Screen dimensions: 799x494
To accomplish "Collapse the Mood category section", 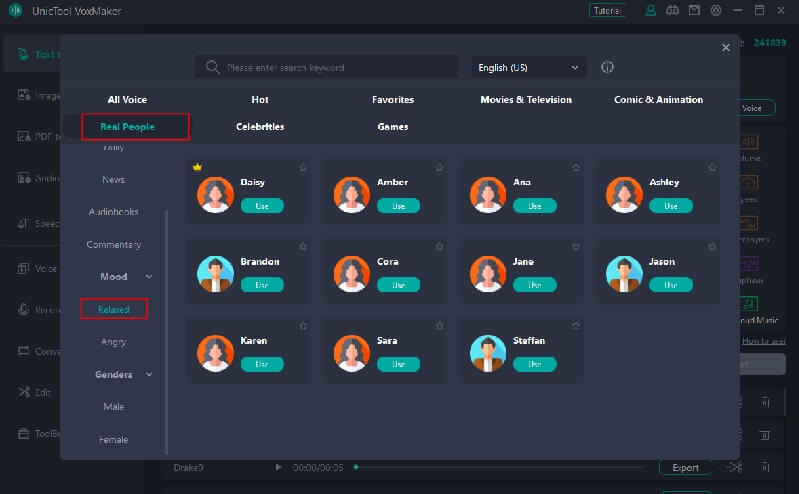I will pos(149,277).
